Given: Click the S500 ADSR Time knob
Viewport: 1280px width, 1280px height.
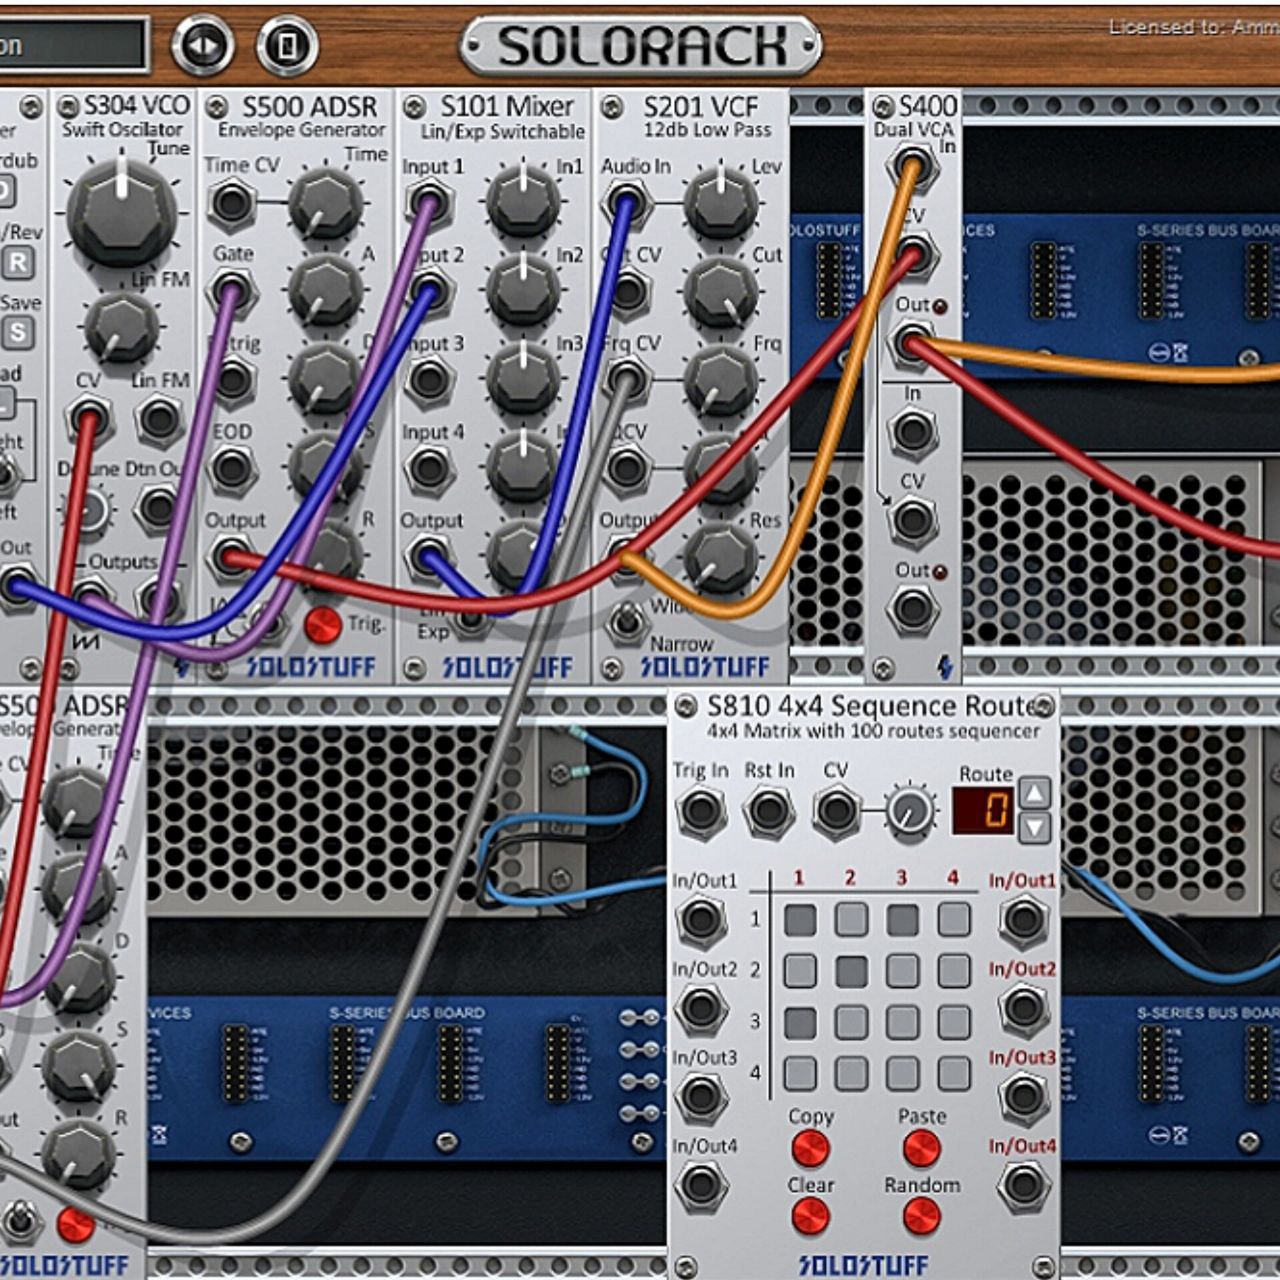Looking at the screenshot, I should click(x=325, y=204).
